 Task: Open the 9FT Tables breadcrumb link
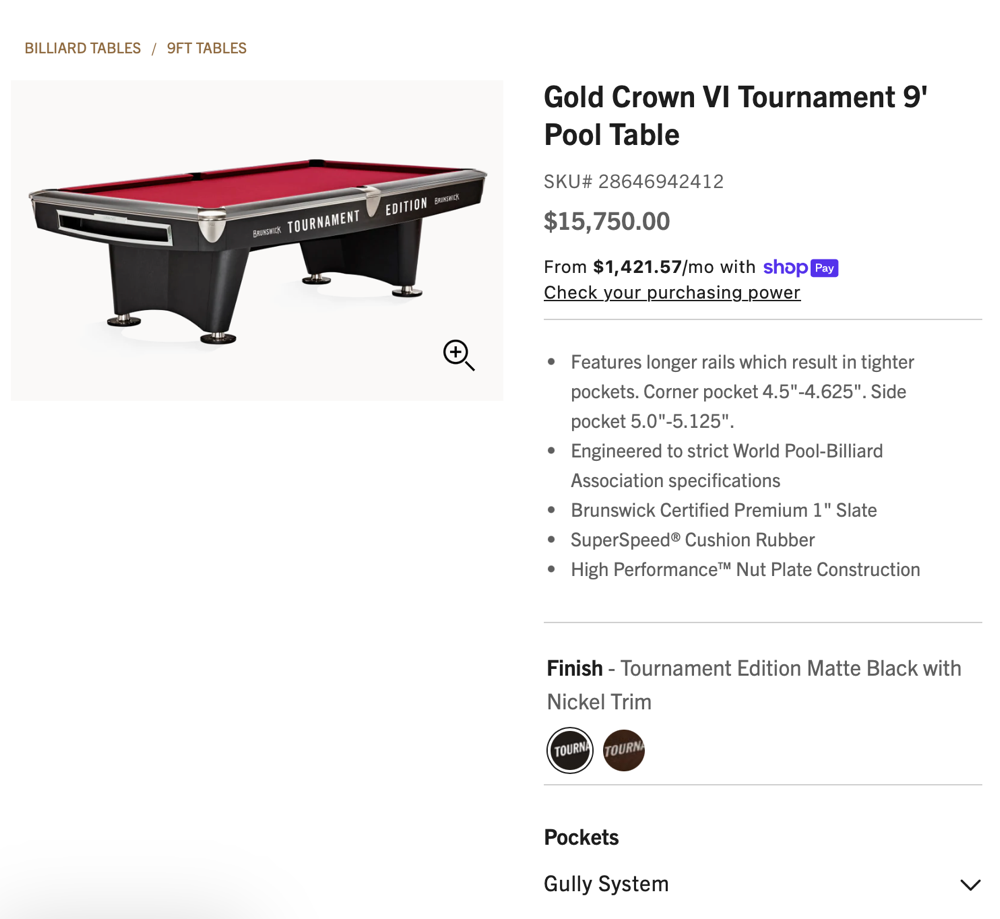coord(207,48)
